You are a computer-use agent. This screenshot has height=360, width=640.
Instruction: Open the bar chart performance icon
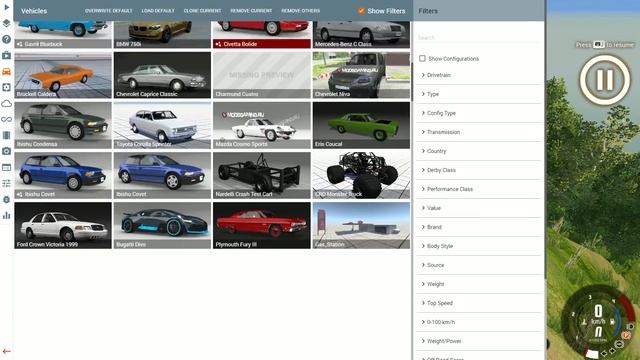(7, 215)
